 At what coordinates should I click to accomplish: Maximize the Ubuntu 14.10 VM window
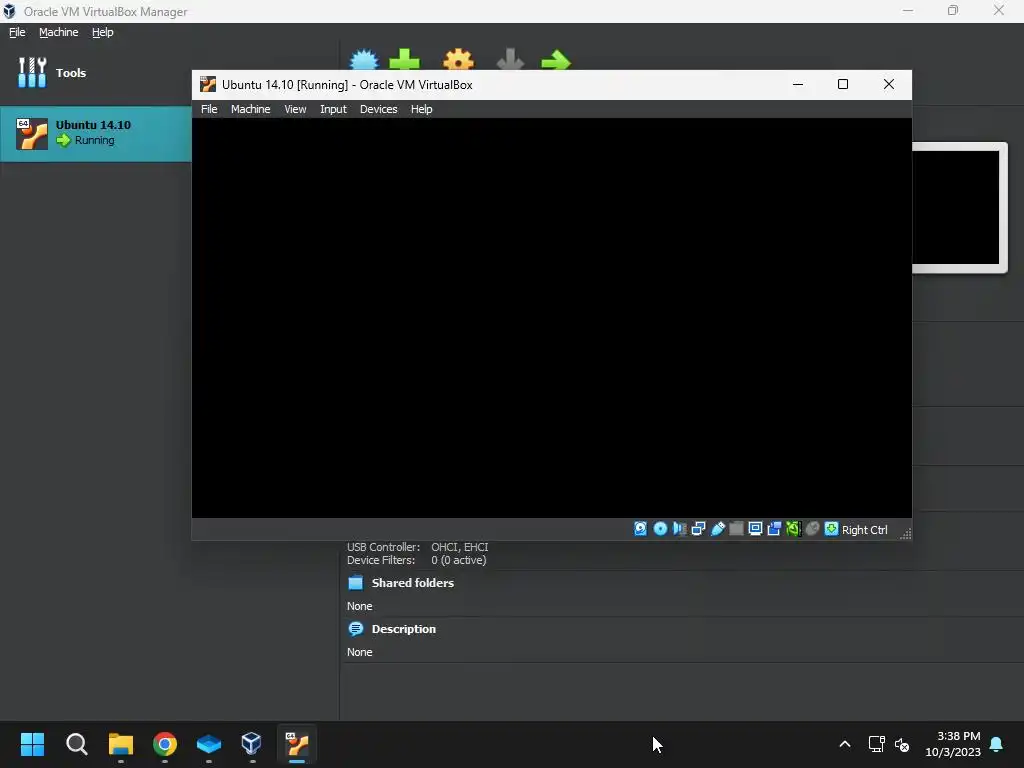click(x=842, y=84)
